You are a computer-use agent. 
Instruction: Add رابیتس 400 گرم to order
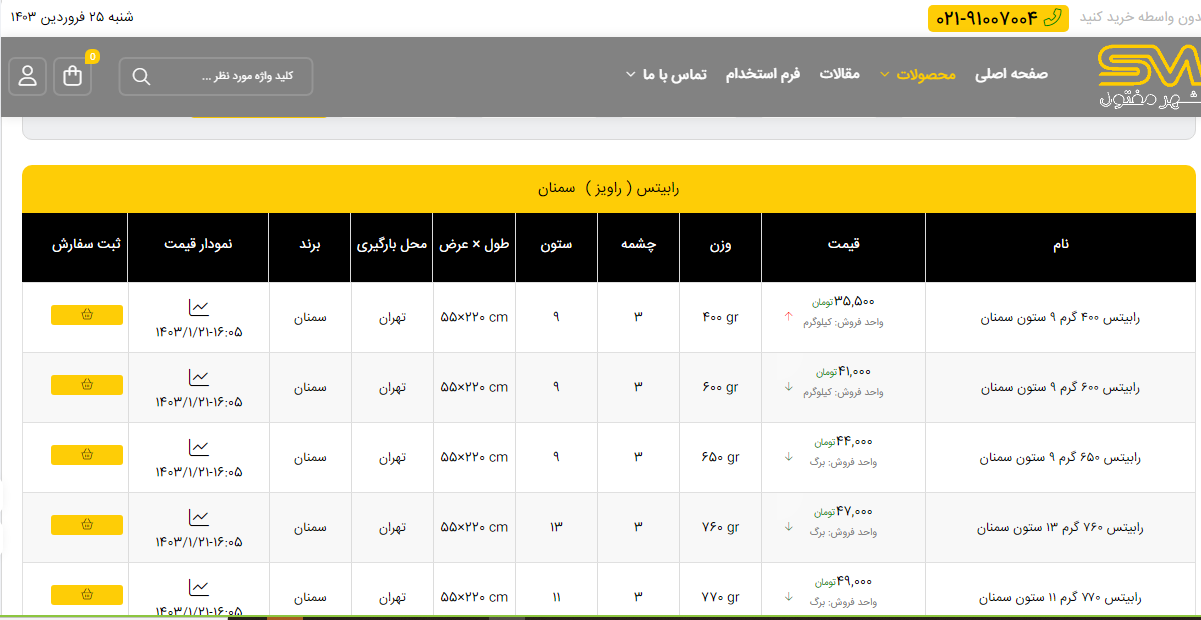pos(87,315)
